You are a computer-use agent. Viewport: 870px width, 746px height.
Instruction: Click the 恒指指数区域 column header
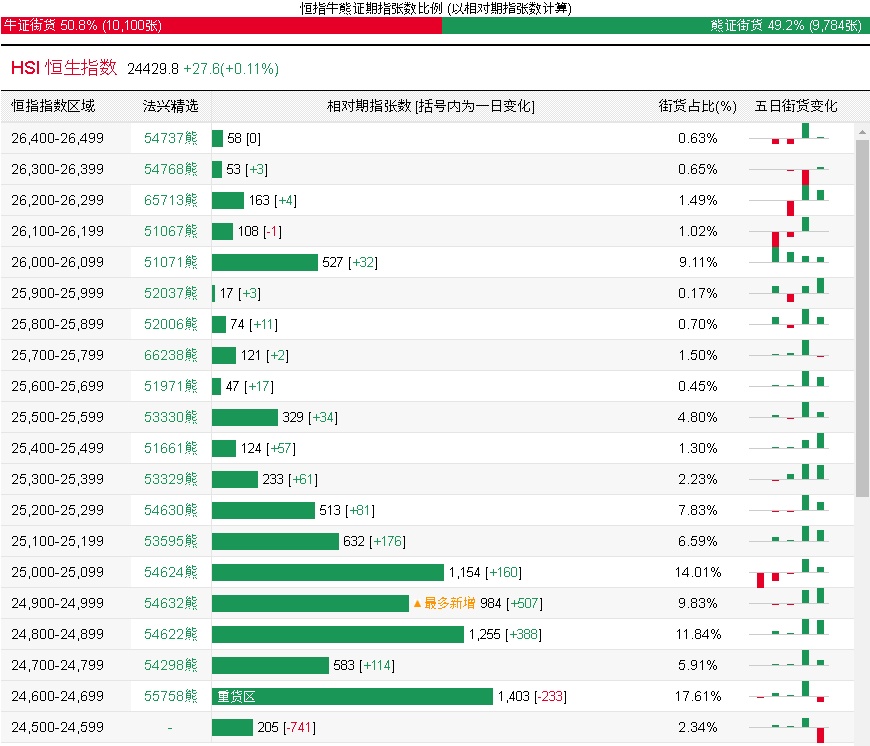coord(54,106)
